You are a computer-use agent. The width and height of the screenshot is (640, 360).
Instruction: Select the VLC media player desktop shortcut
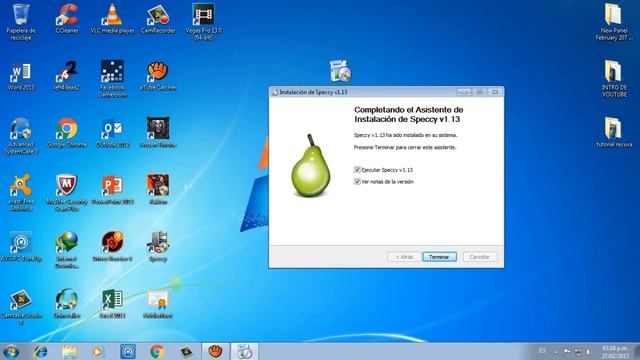[x=112, y=18]
